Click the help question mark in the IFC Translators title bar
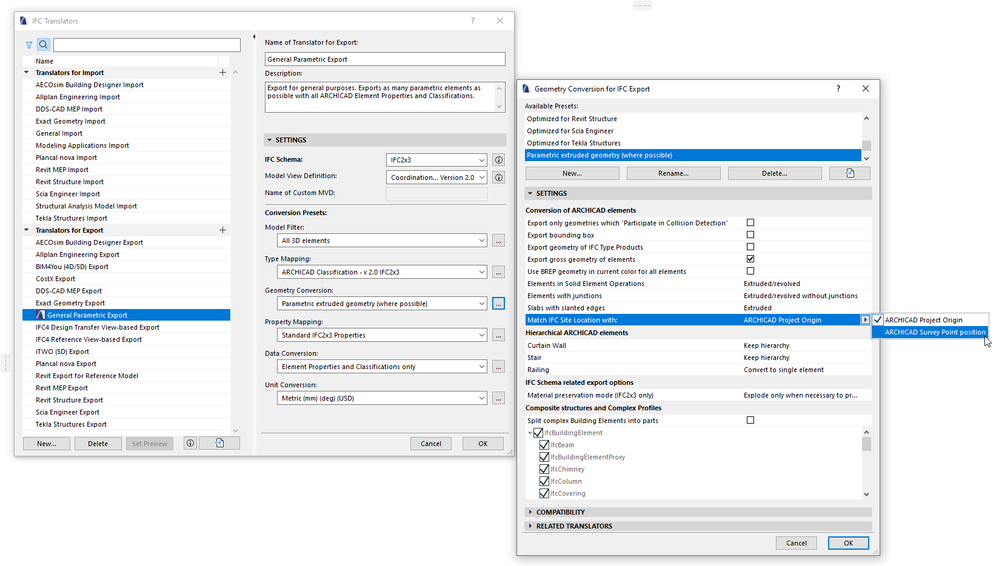 point(473,20)
